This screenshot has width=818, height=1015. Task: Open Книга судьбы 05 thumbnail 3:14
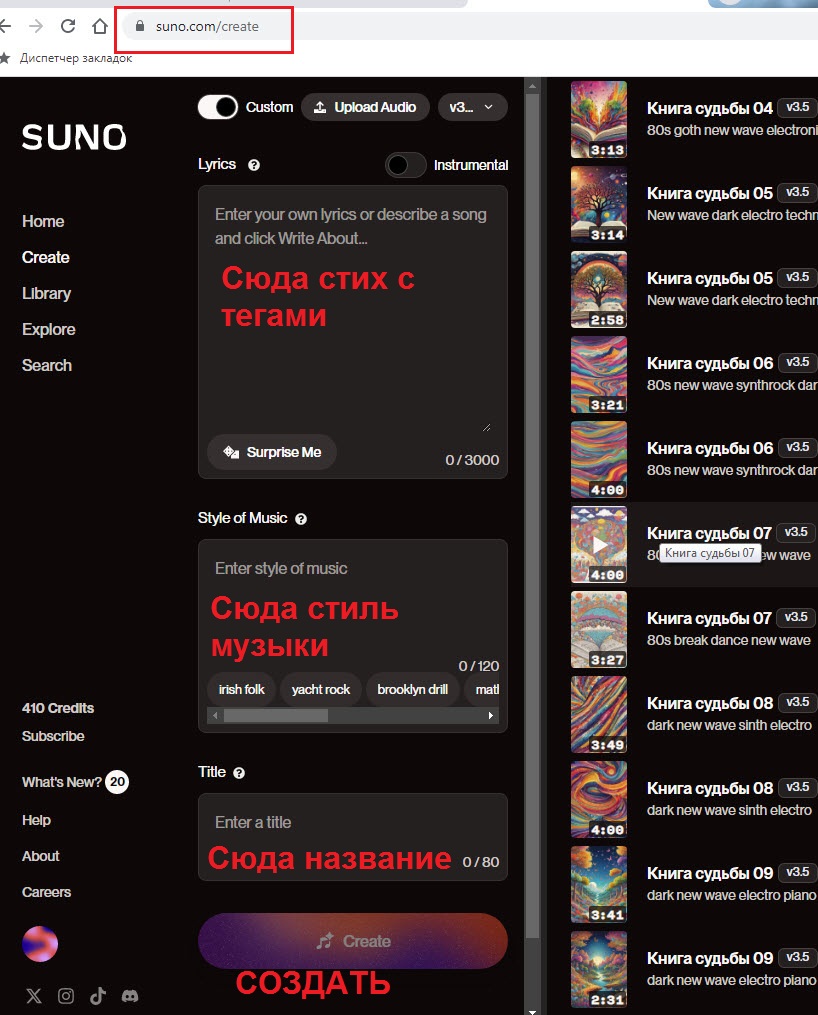click(599, 205)
